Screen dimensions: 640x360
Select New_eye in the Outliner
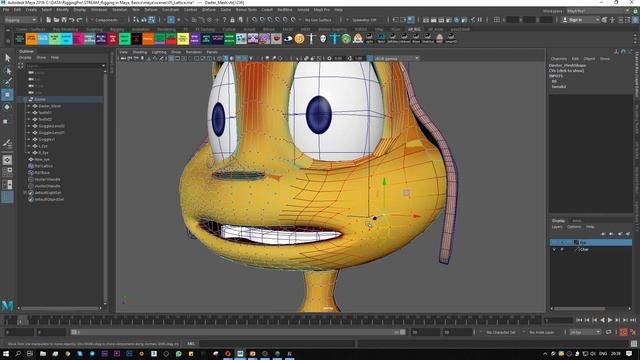coord(42,160)
